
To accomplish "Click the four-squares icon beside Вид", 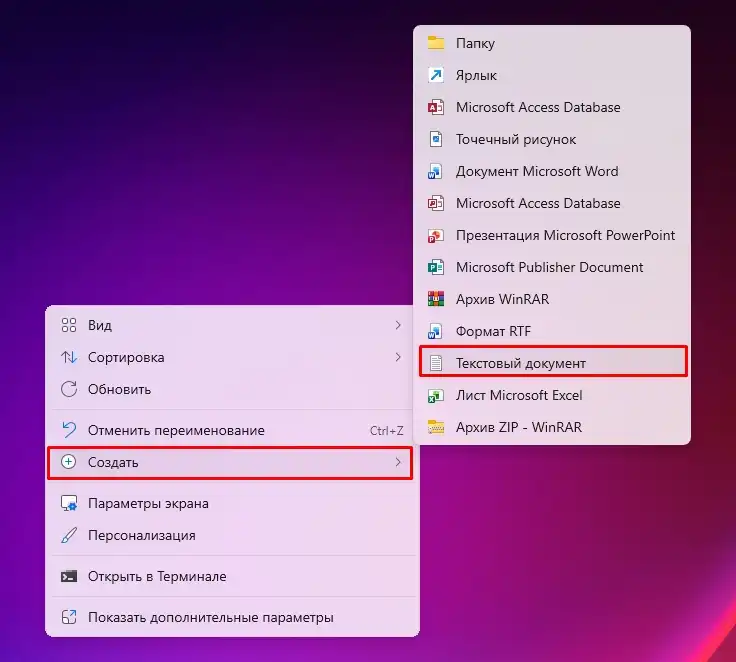I will click(x=69, y=325).
